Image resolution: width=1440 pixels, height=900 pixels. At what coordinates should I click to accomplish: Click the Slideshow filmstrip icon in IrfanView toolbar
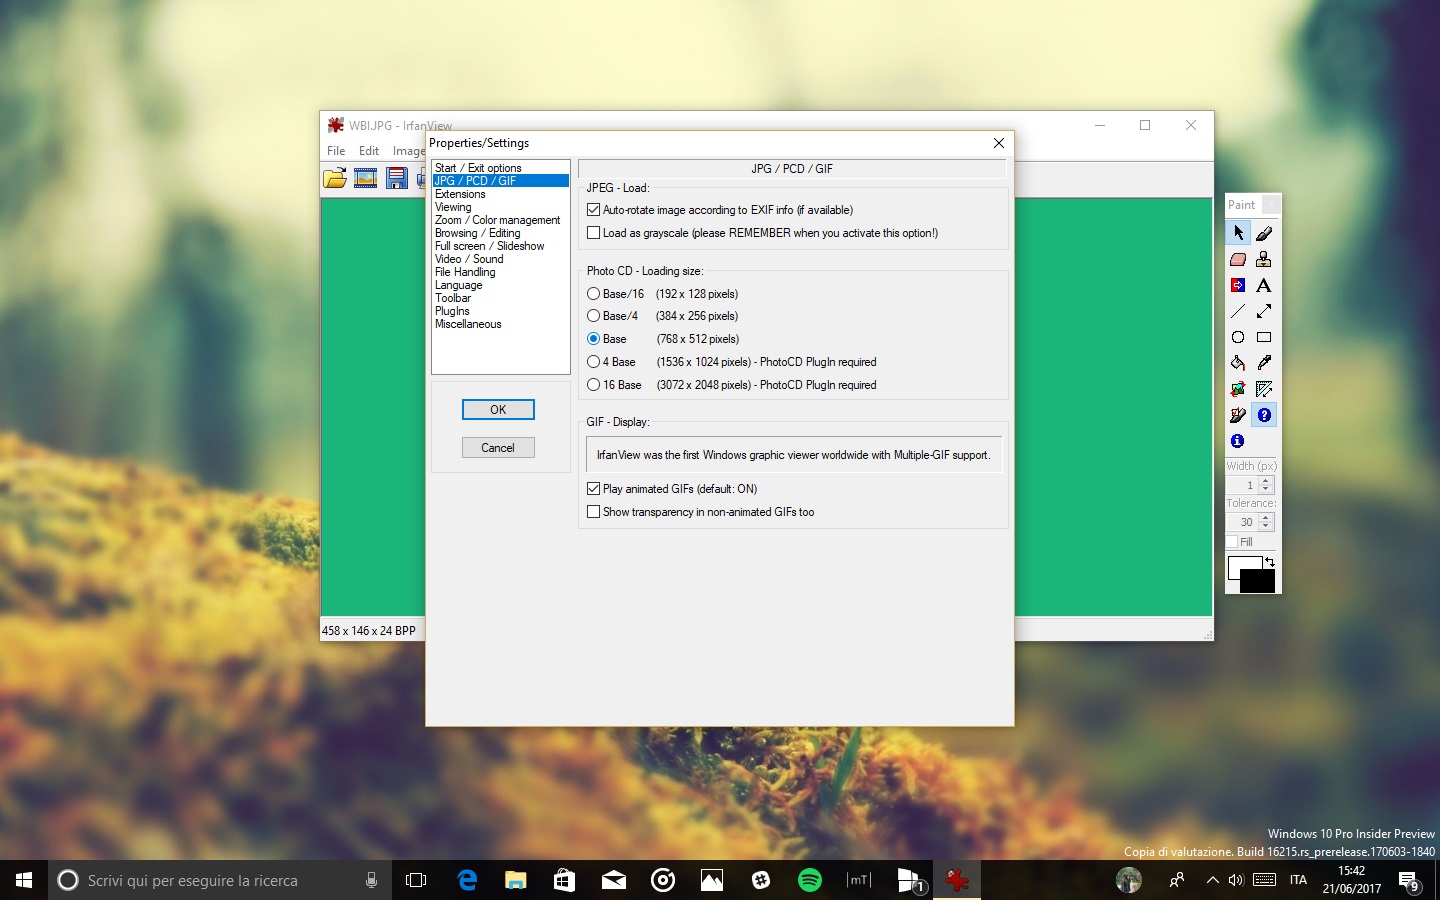[366, 179]
